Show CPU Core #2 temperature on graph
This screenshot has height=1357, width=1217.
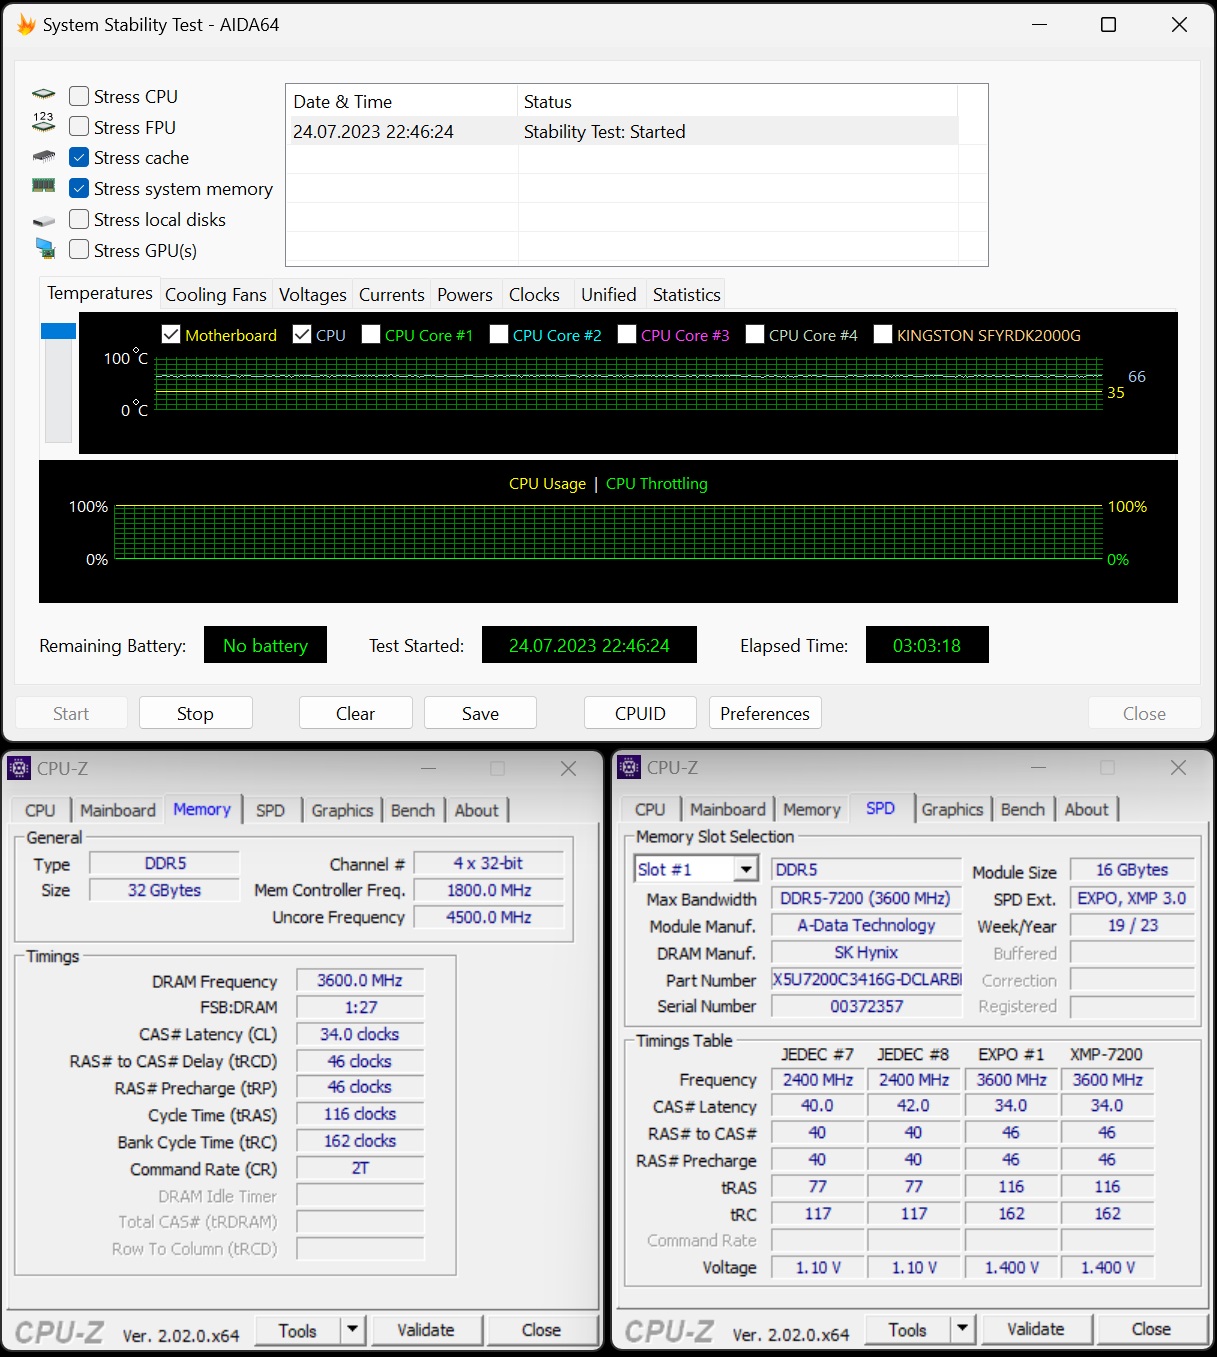click(498, 334)
